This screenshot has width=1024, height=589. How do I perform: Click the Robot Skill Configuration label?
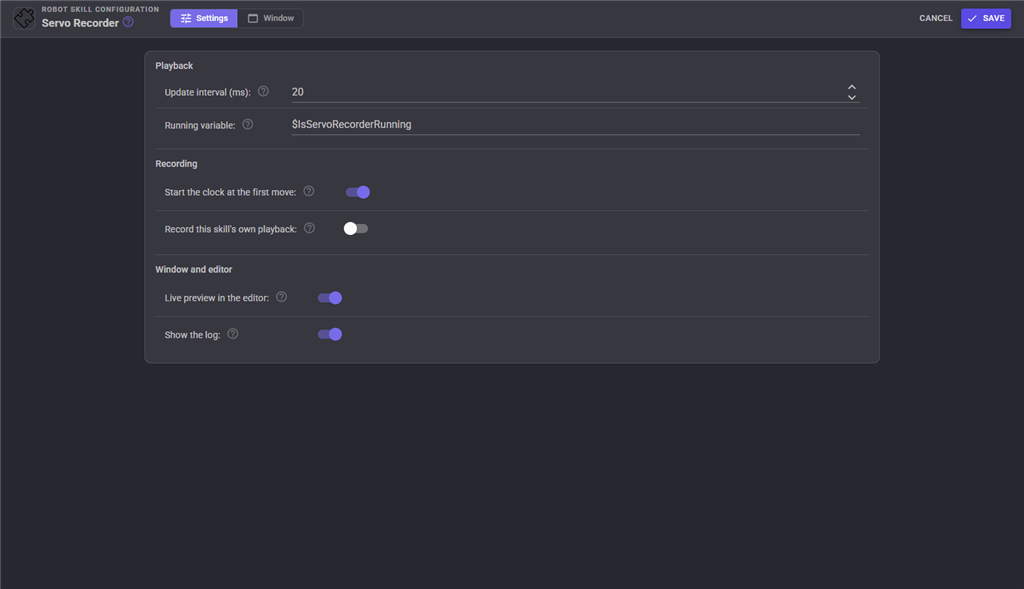(101, 9)
